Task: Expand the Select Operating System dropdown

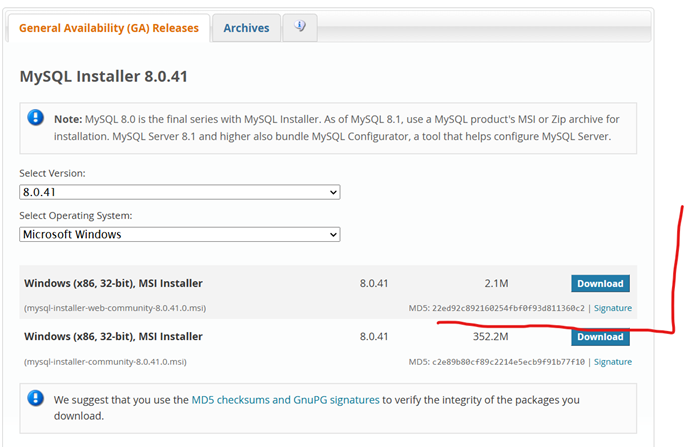Action: point(180,234)
